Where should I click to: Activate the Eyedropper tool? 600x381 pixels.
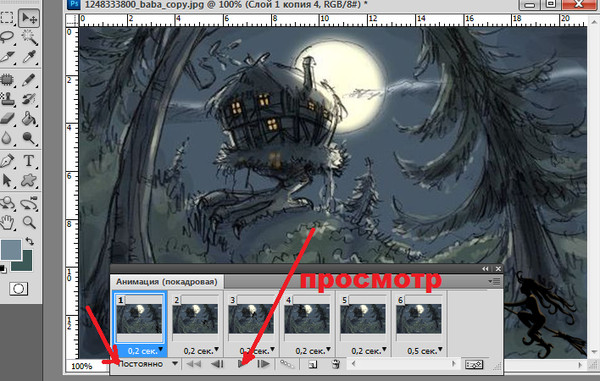click(x=29, y=57)
